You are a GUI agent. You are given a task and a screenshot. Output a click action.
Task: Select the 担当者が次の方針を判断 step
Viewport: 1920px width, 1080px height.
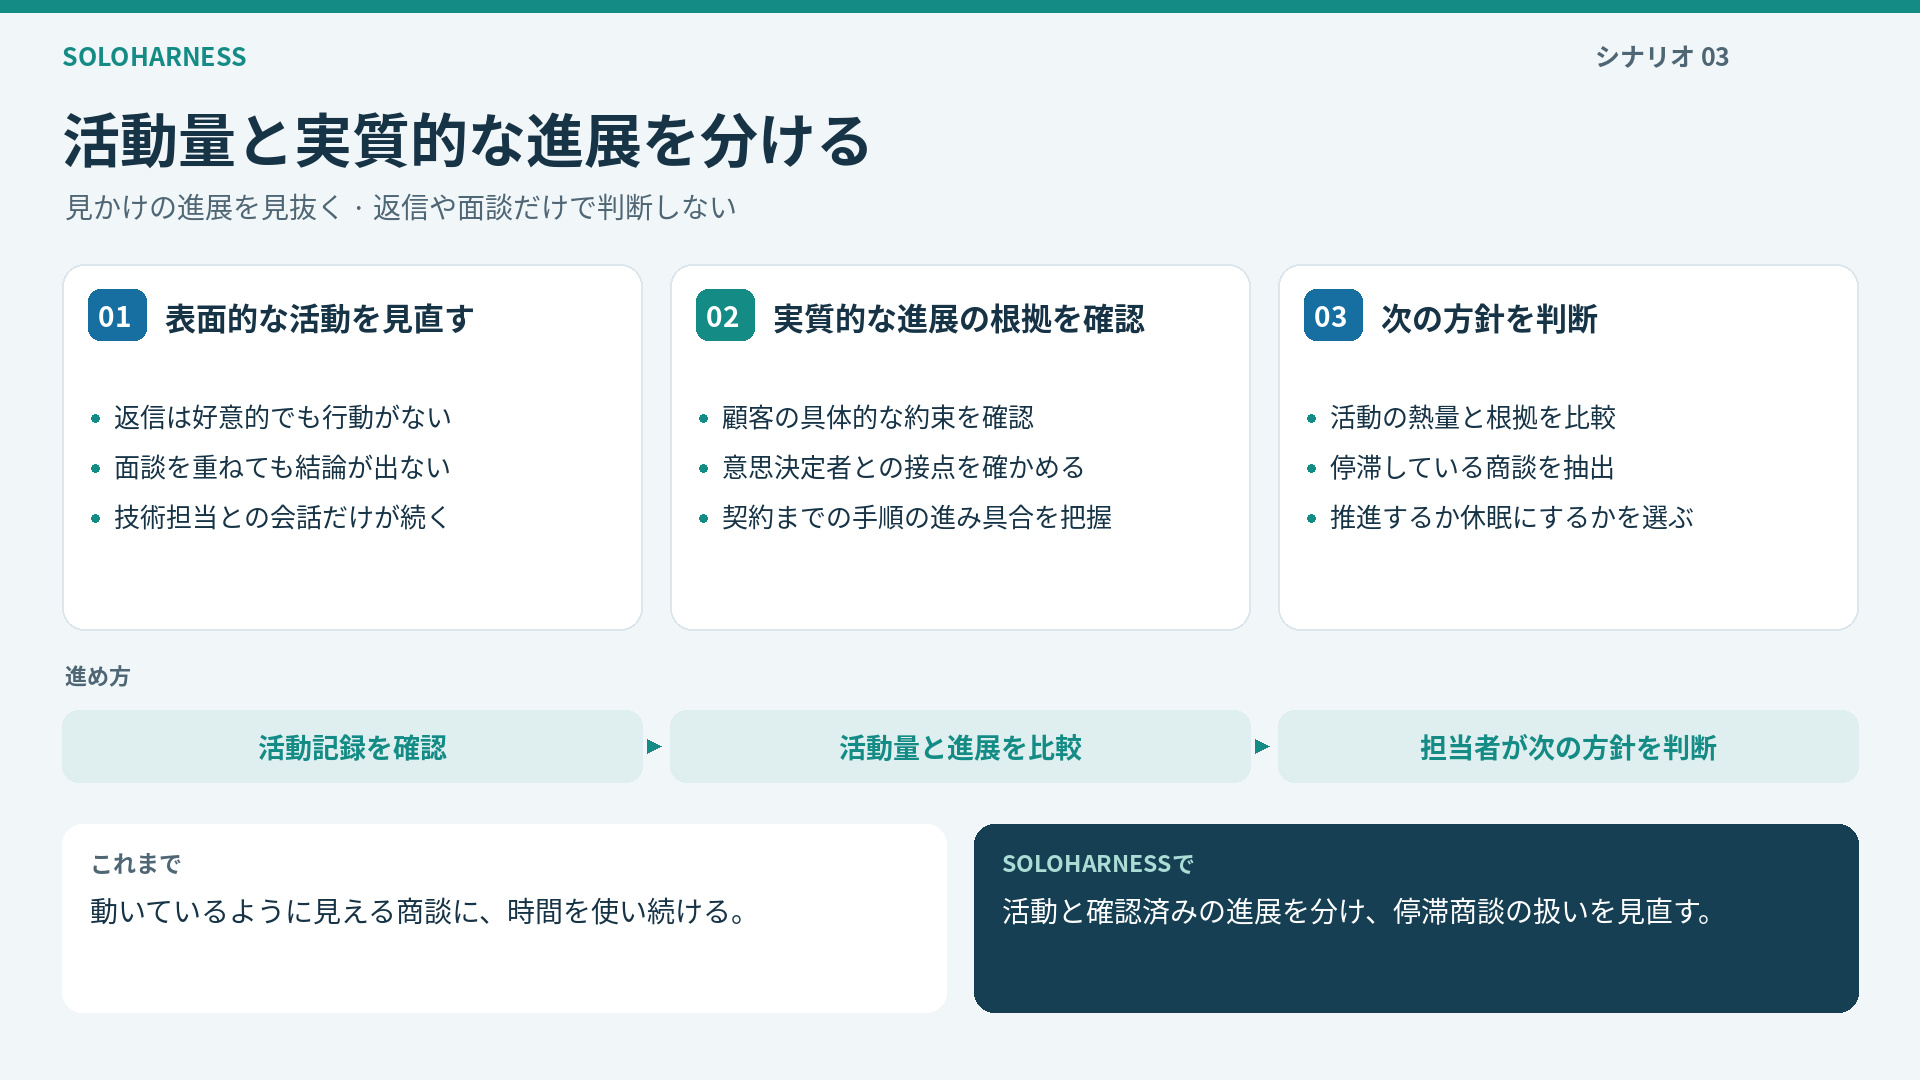click(1568, 746)
